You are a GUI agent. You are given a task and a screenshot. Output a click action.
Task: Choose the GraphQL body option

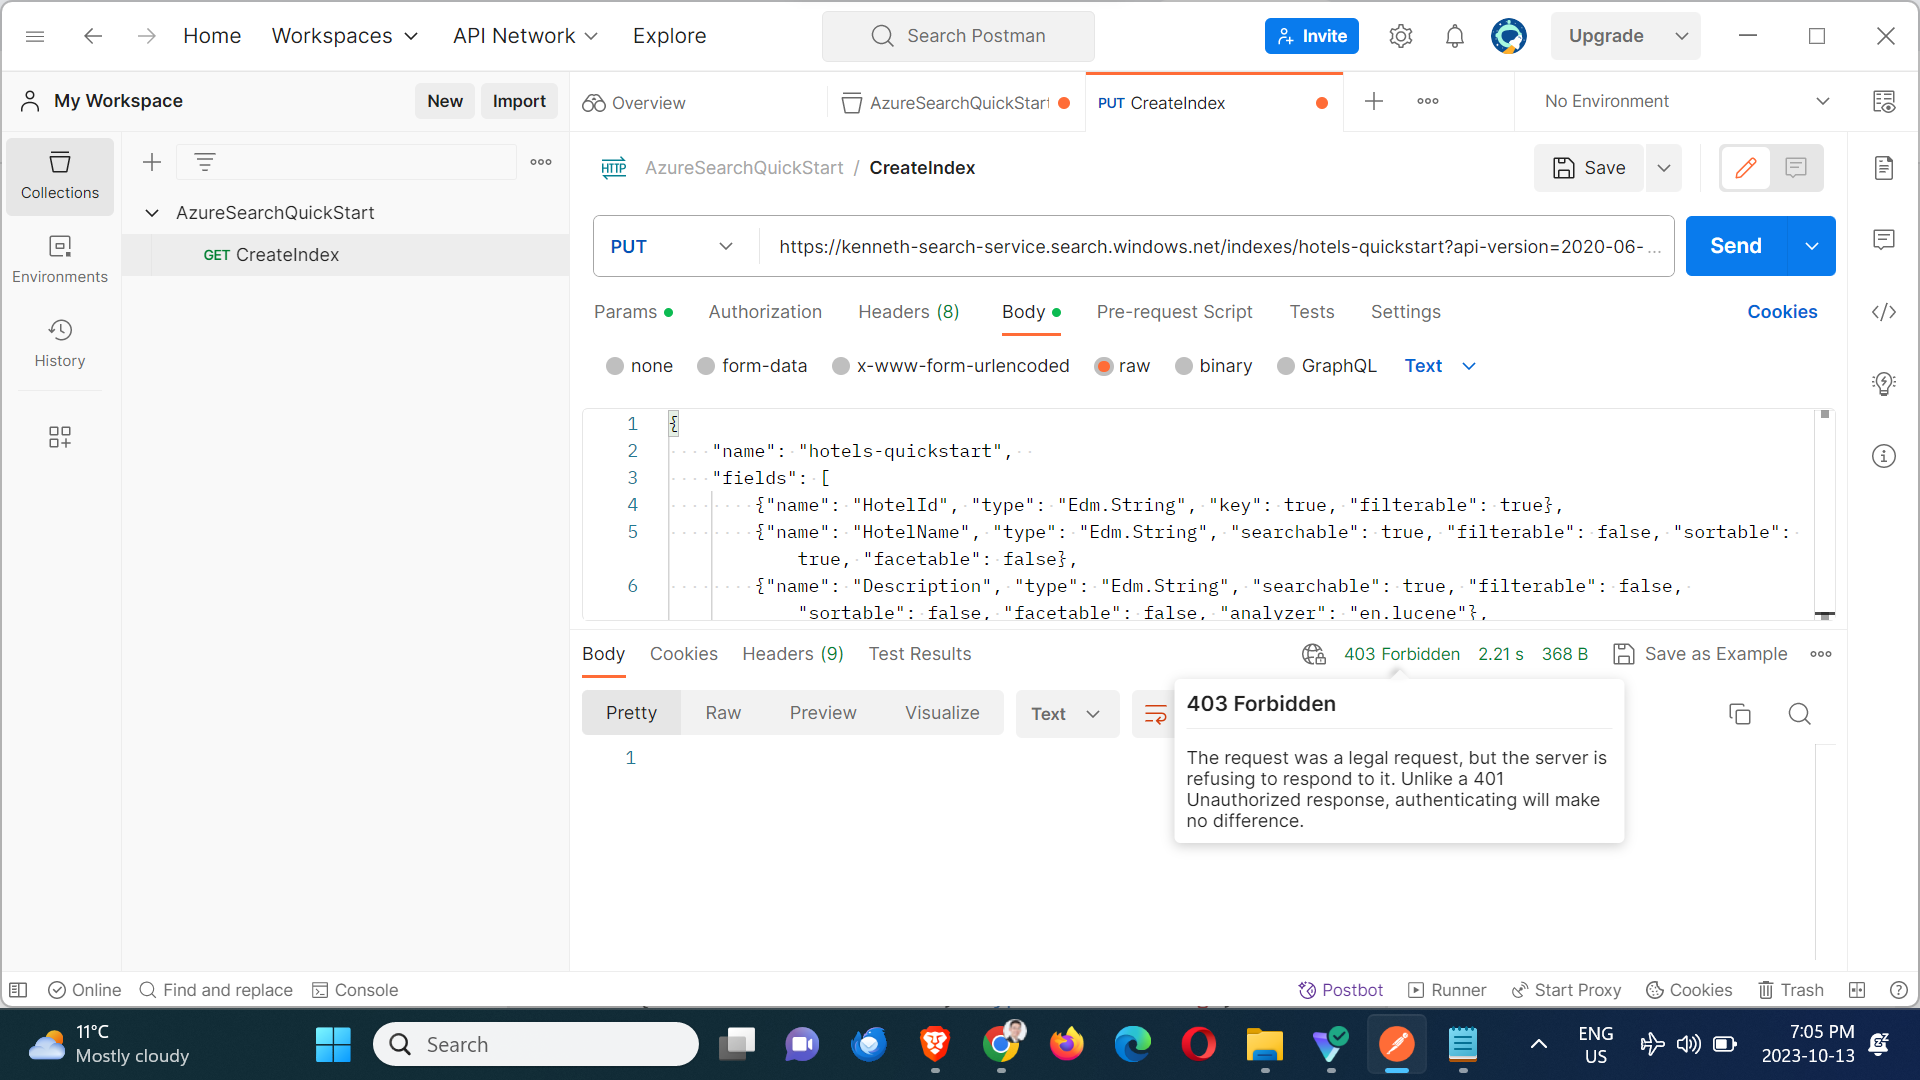[1286, 366]
